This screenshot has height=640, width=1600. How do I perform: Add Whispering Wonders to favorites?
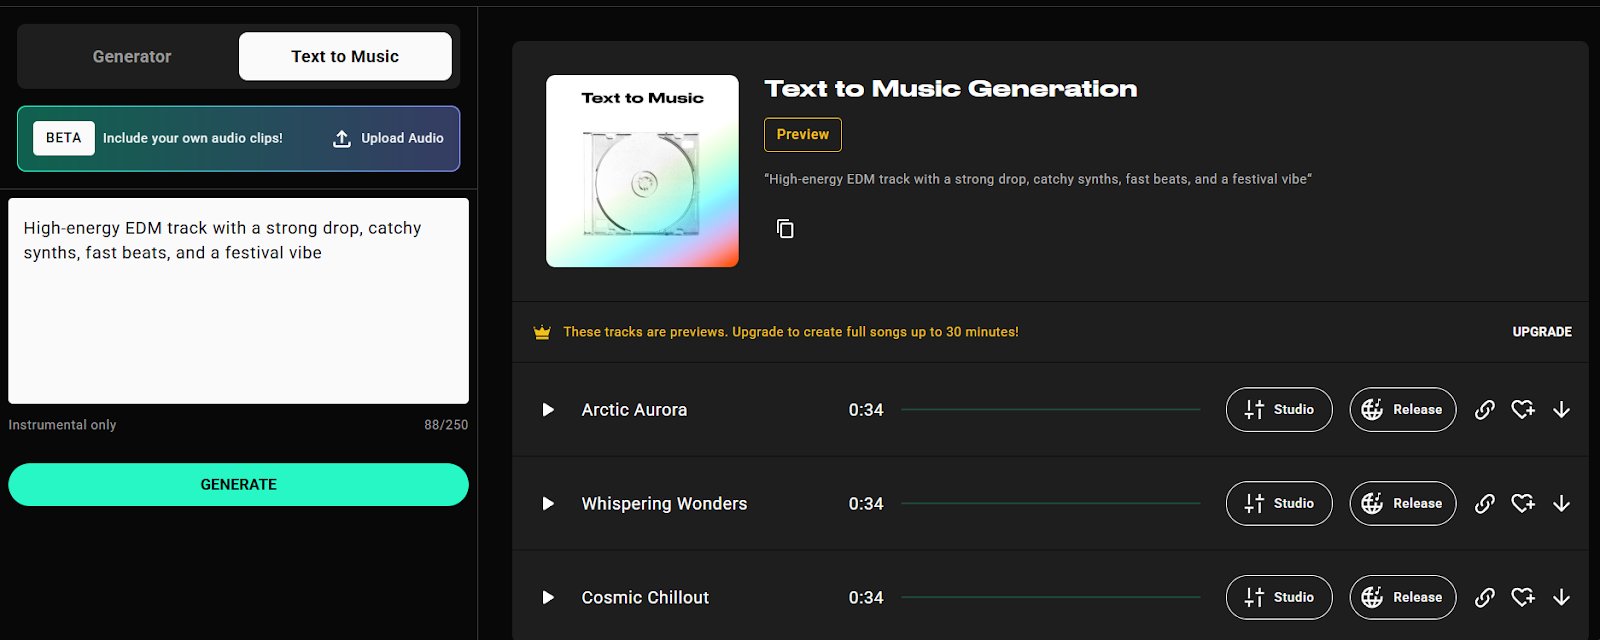click(x=1523, y=504)
